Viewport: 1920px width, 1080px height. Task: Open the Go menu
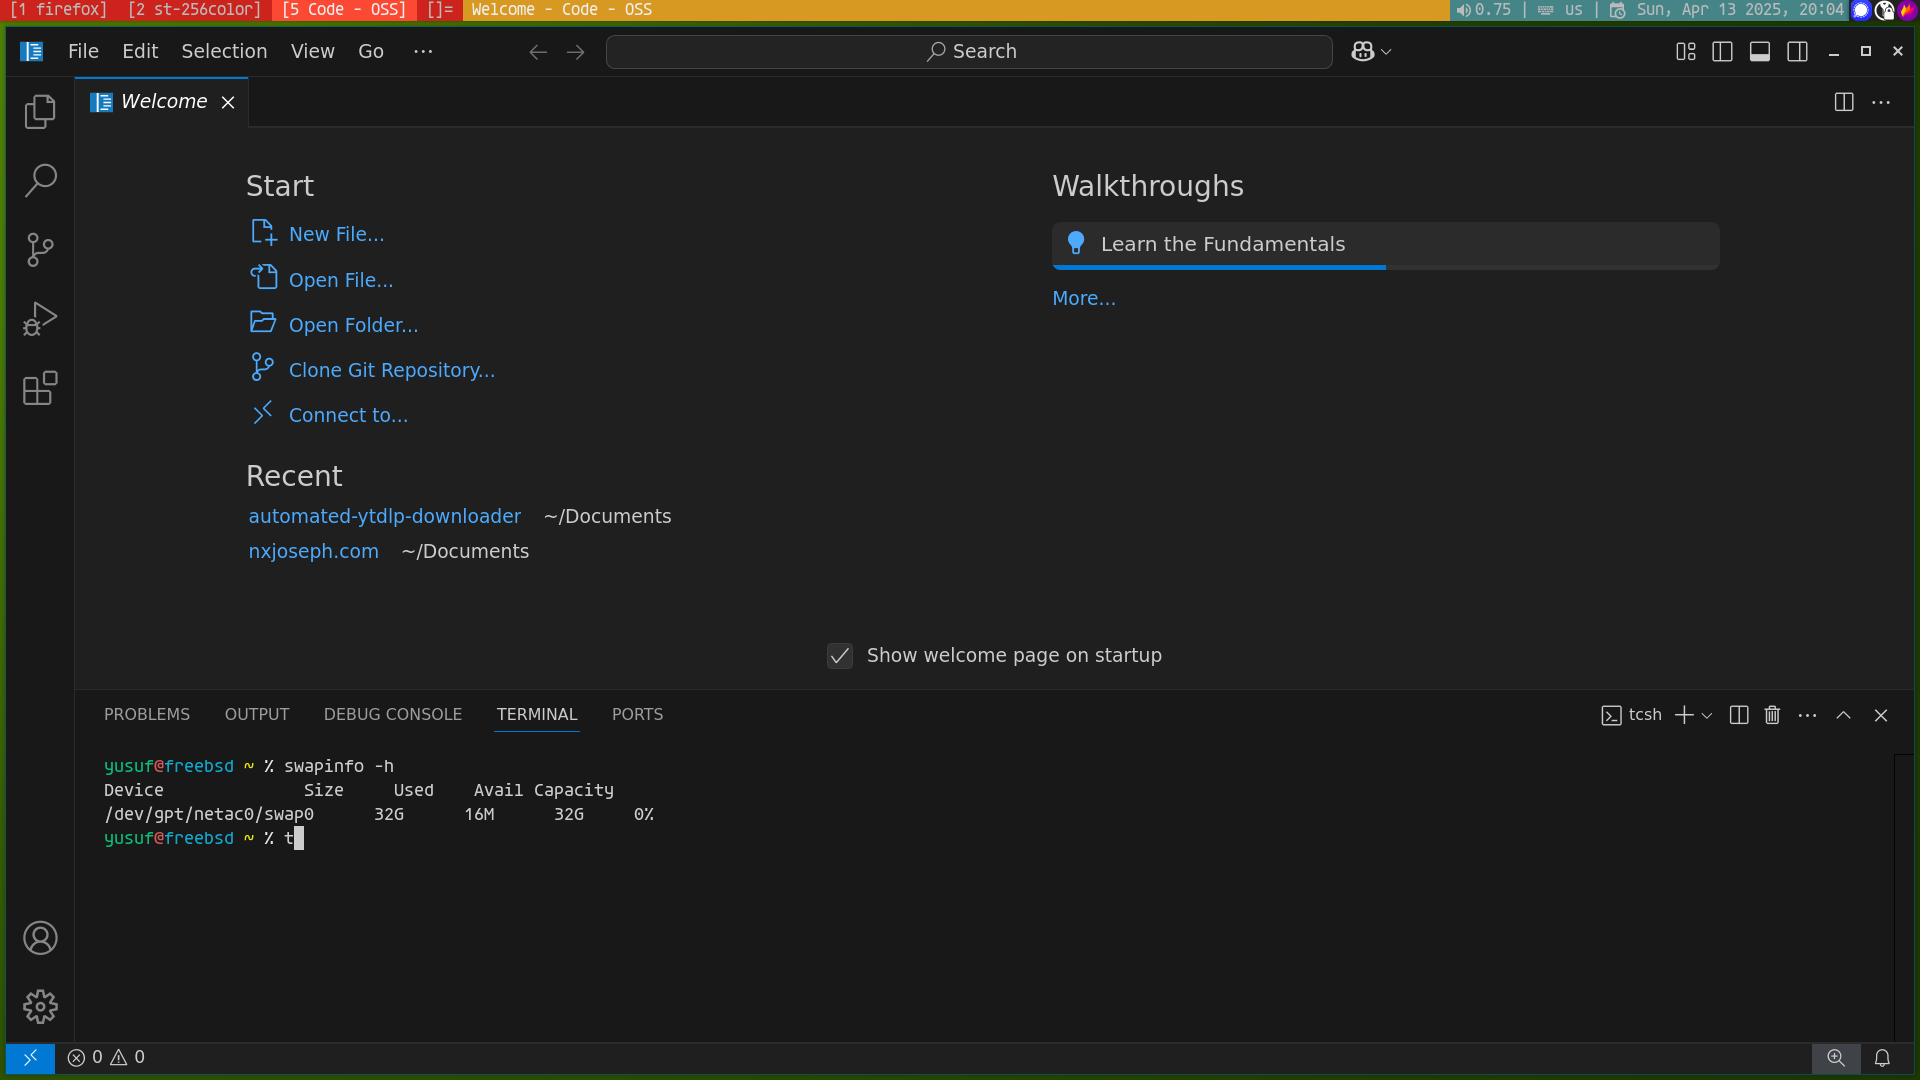(371, 51)
